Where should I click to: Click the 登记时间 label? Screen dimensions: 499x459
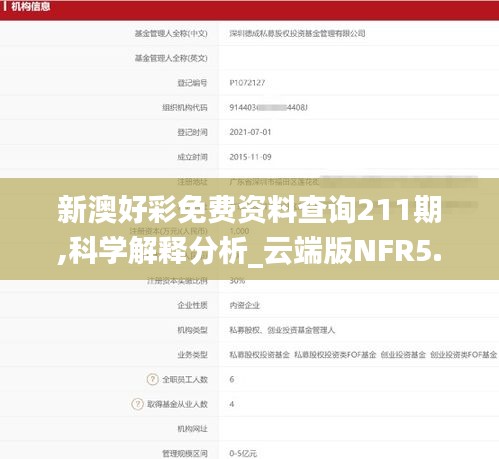coord(192,132)
